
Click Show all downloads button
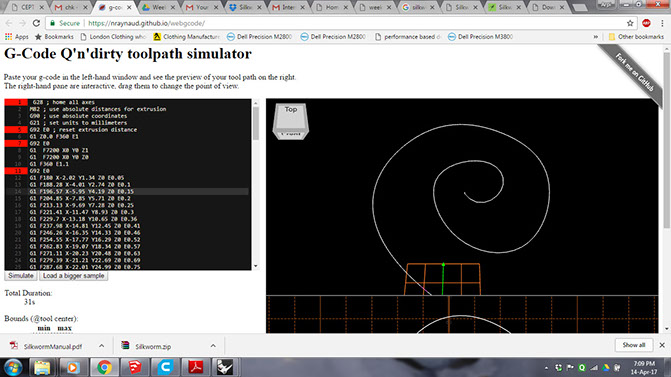coord(633,345)
